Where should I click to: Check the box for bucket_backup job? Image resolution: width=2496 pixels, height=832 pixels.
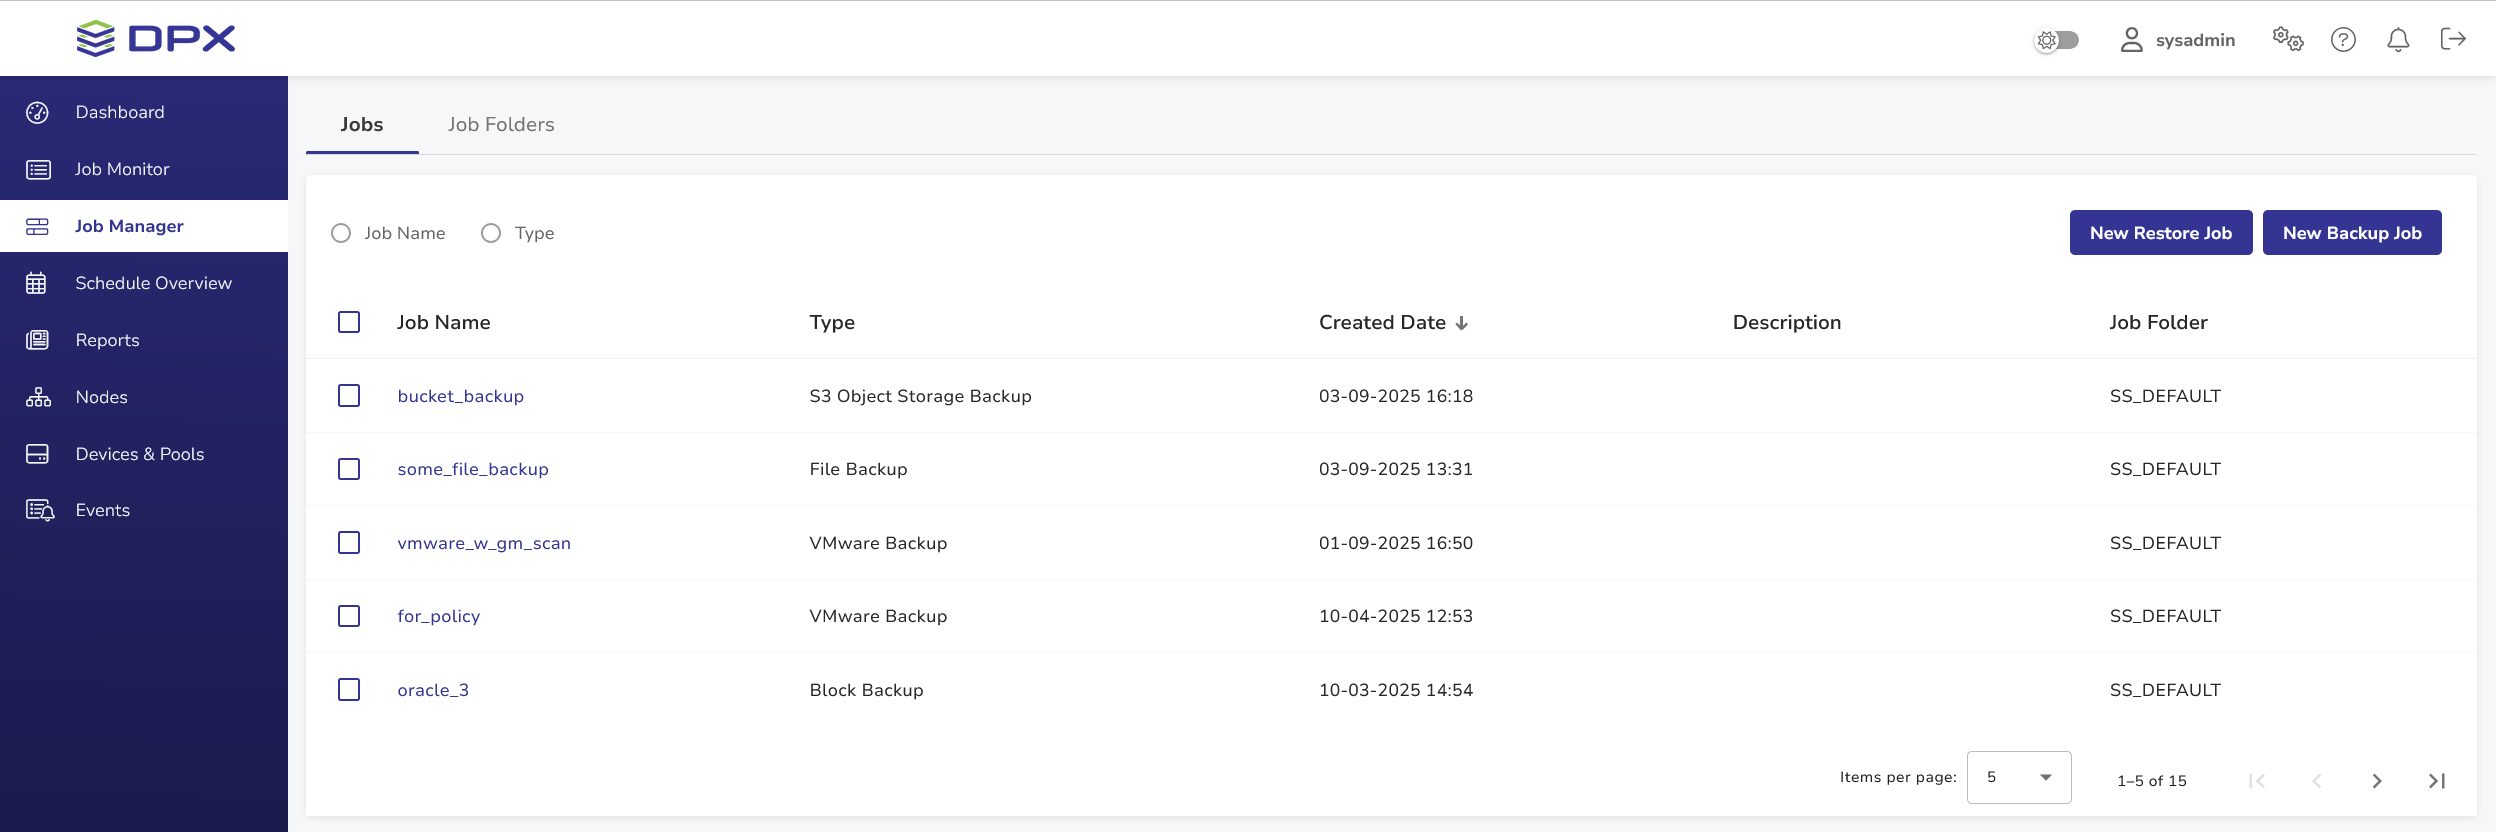[x=349, y=396]
